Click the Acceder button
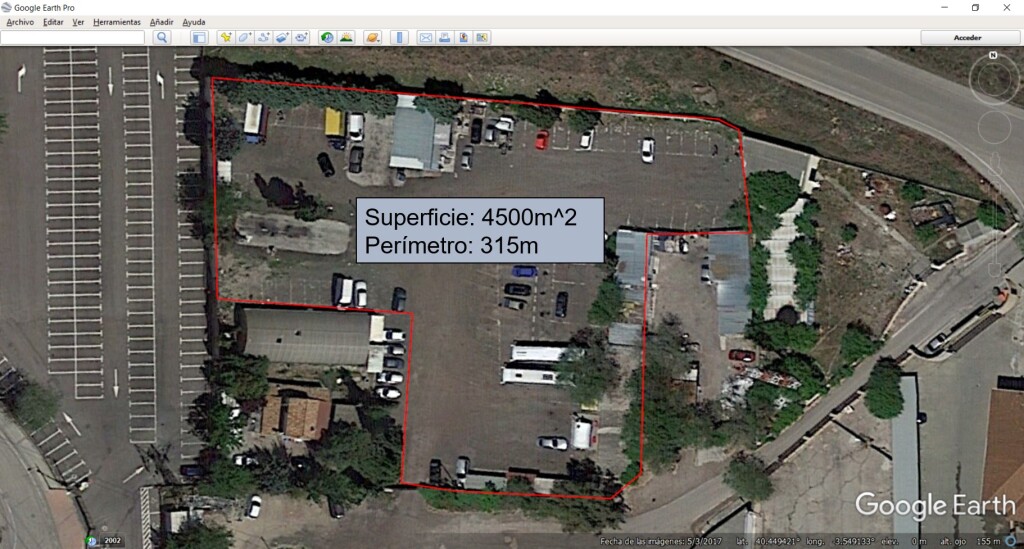 click(x=968, y=38)
